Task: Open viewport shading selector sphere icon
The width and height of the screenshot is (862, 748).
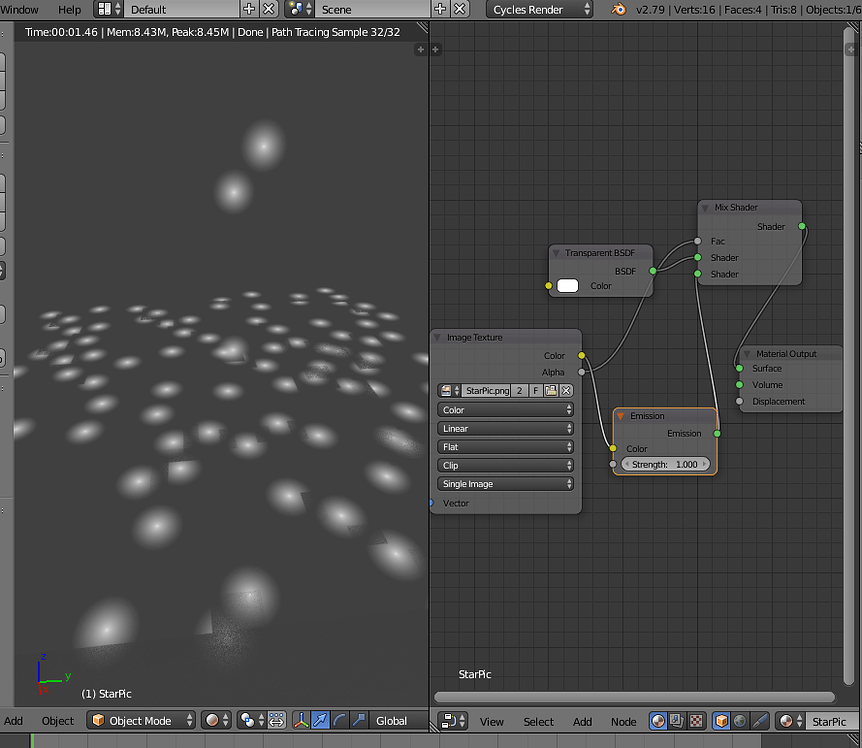Action: (216, 721)
